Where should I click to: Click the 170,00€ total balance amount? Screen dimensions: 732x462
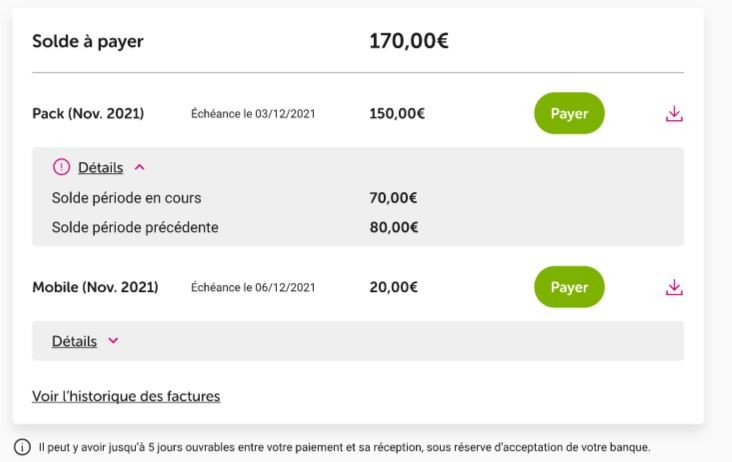tap(408, 41)
